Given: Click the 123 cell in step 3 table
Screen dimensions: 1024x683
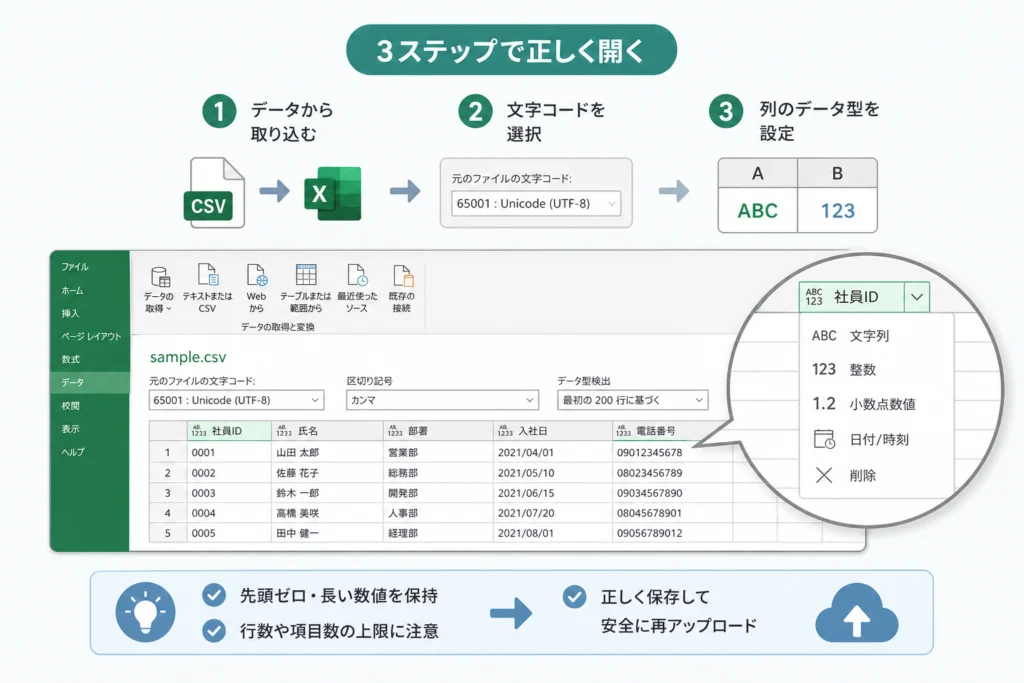Looking at the screenshot, I should click(837, 210).
